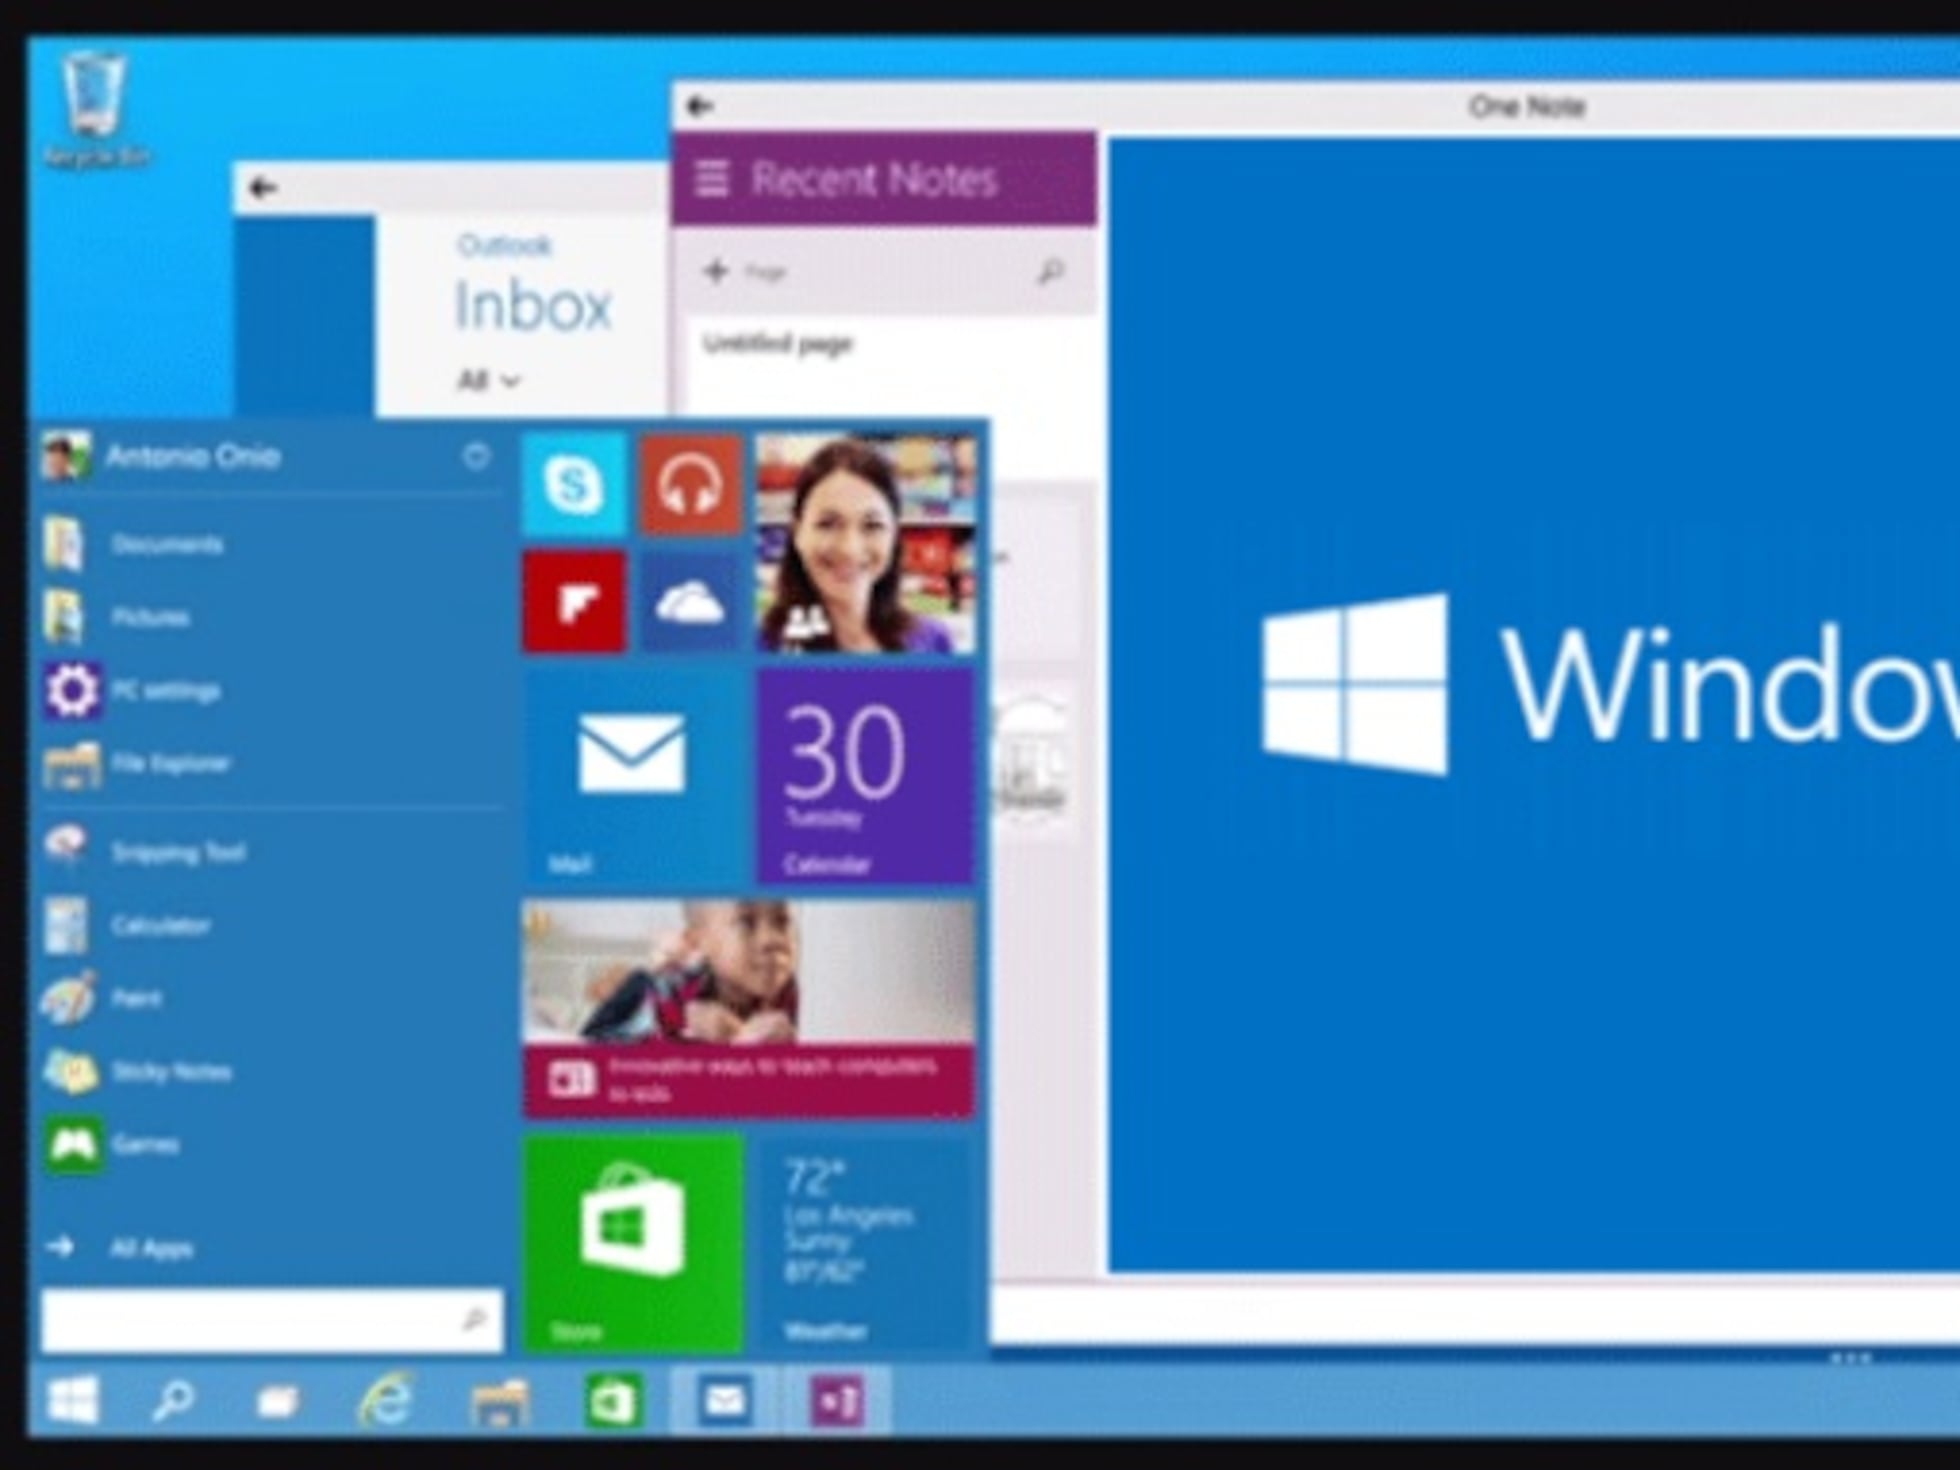Open Task View on the taskbar

277,1401
